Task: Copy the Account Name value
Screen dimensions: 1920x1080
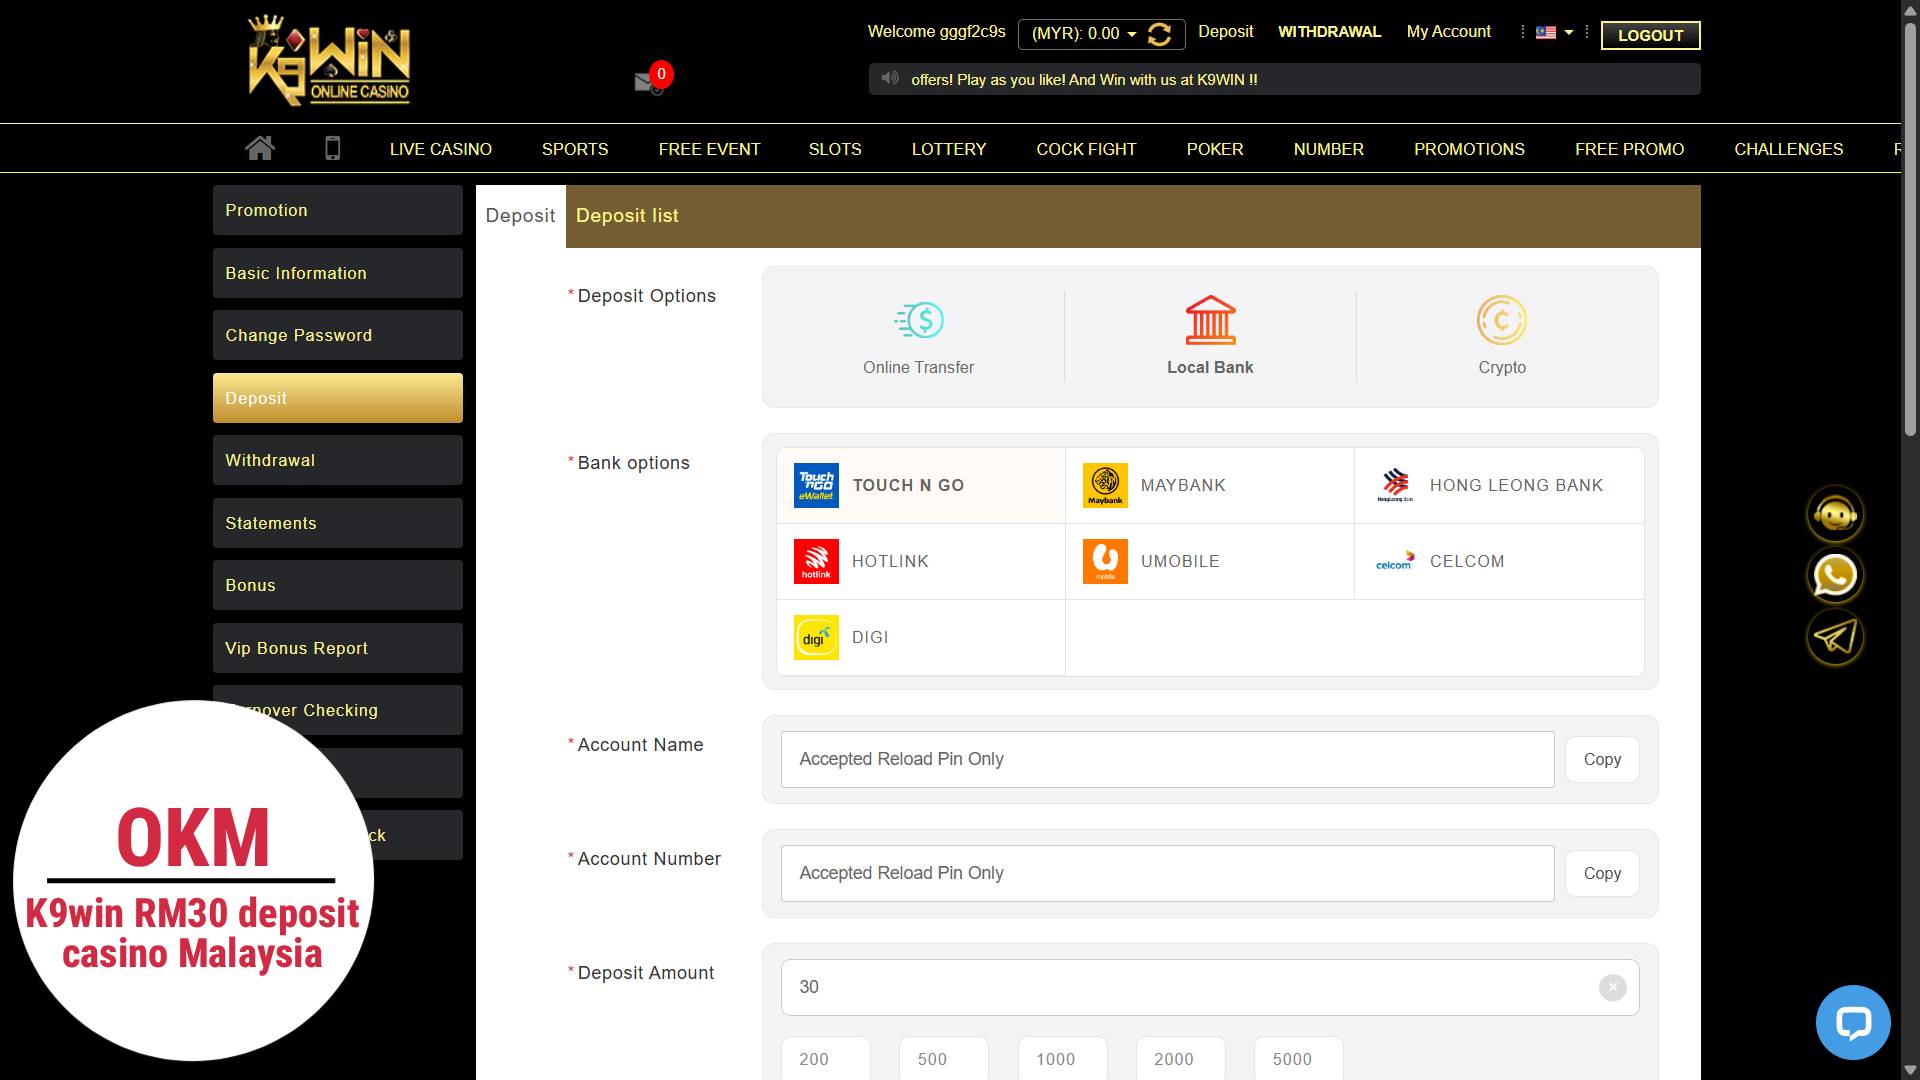Action: (x=1602, y=759)
